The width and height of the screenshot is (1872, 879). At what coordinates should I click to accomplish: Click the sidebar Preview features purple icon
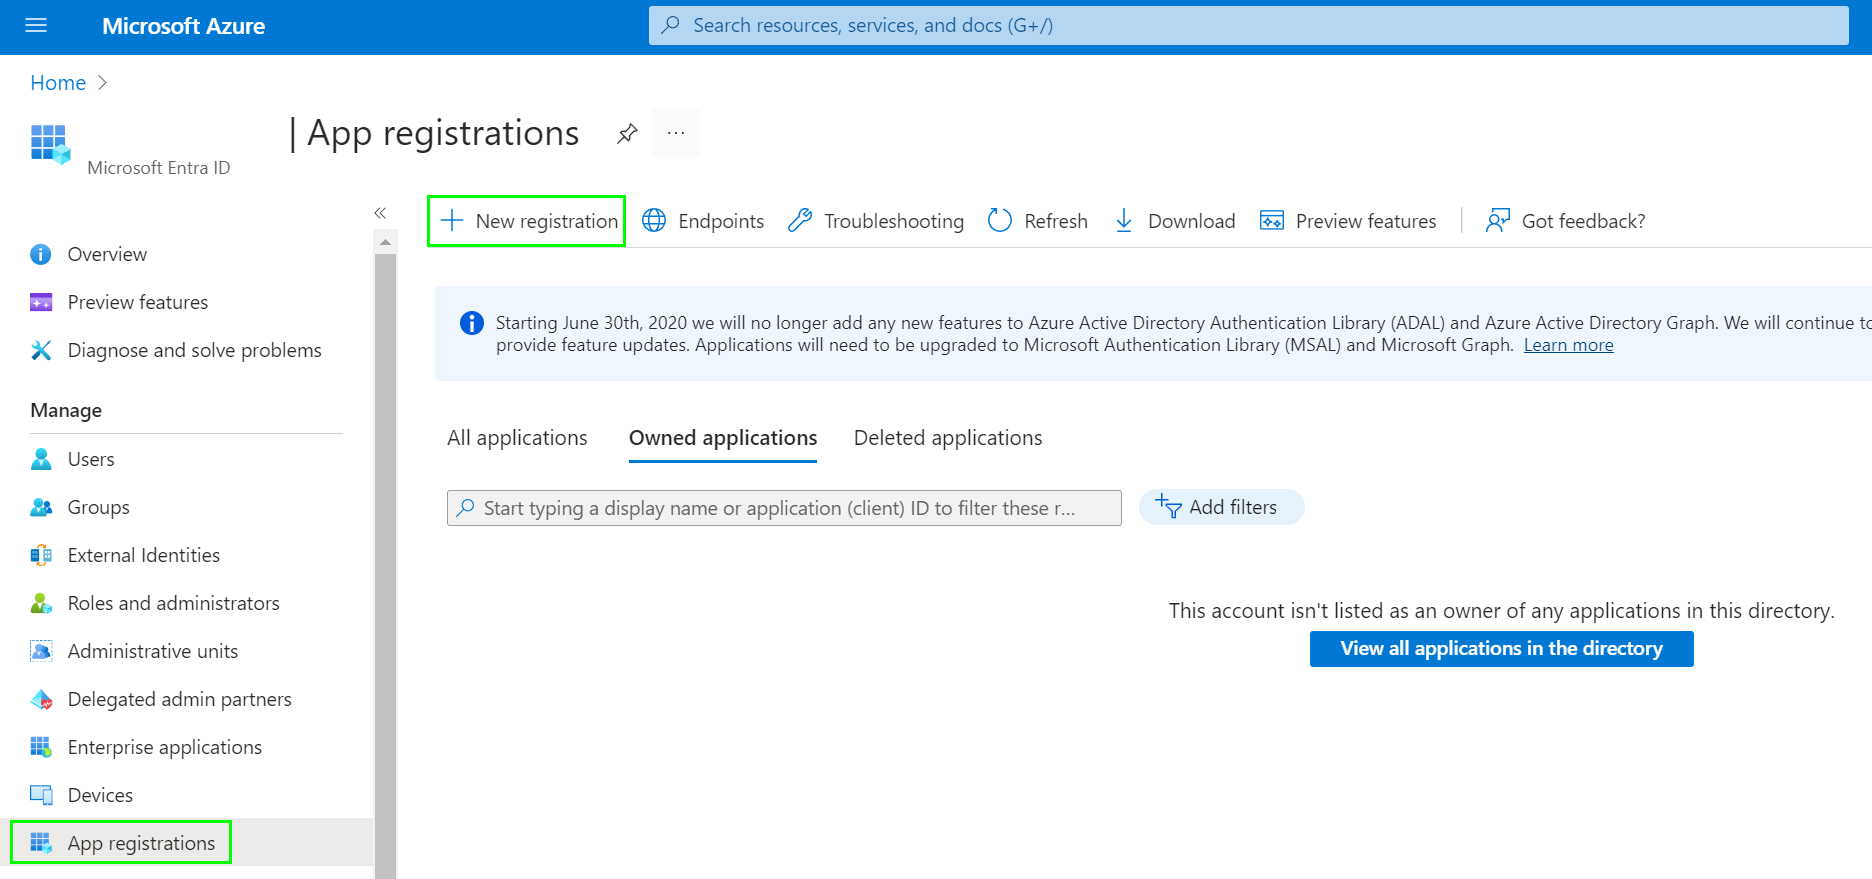(x=41, y=303)
